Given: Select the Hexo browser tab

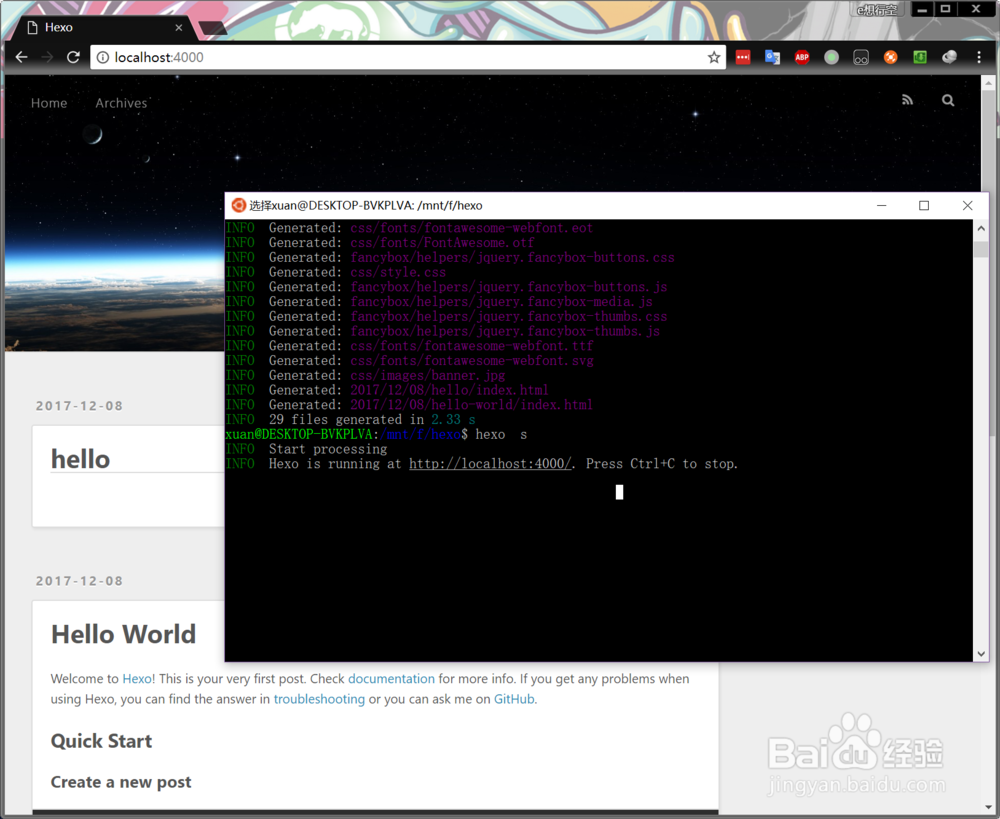Looking at the screenshot, I should point(102,27).
